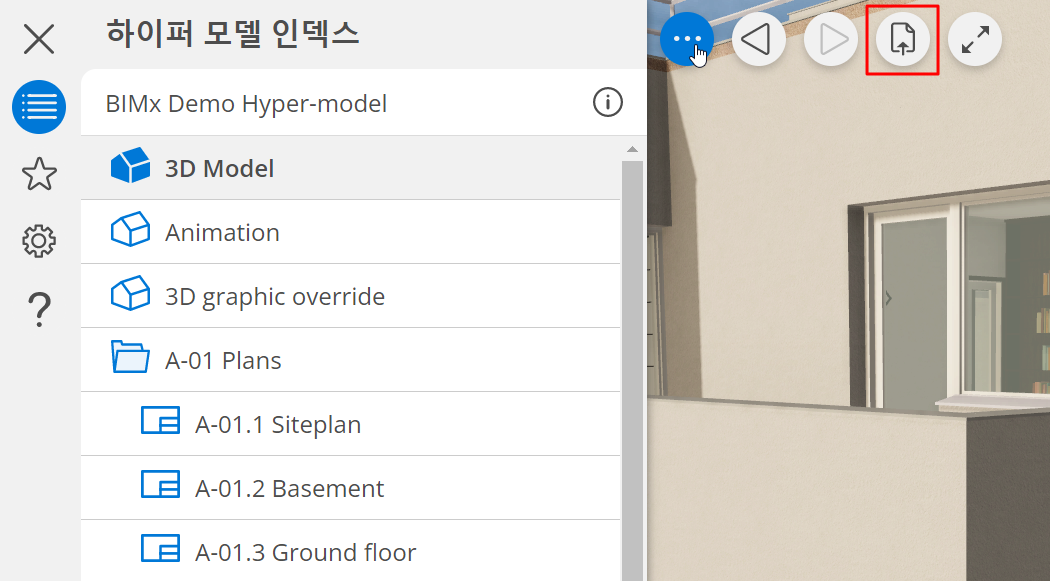Close the hyper-model index panel

(x=39, y=40)
